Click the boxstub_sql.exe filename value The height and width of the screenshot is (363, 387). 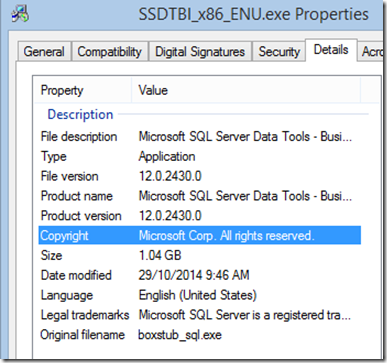coord(180,335)
